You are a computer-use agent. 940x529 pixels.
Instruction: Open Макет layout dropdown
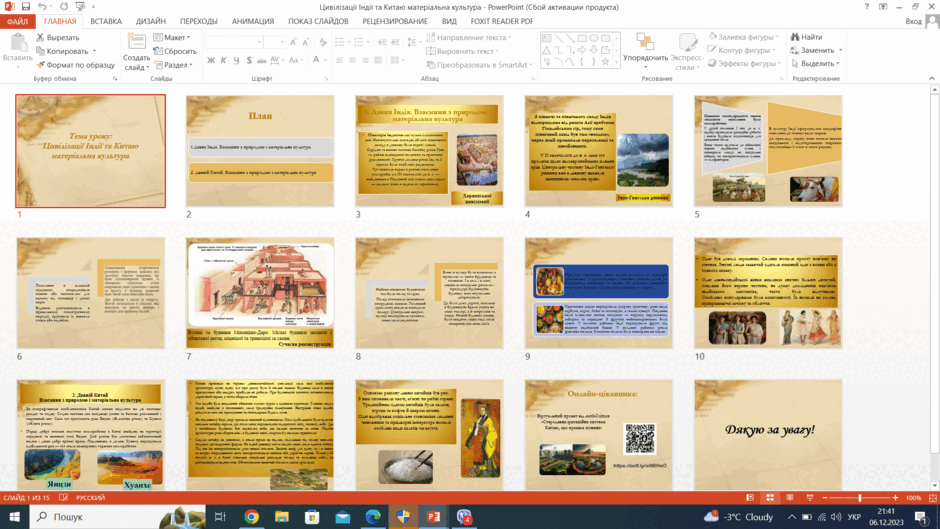(x=172, y=37)
